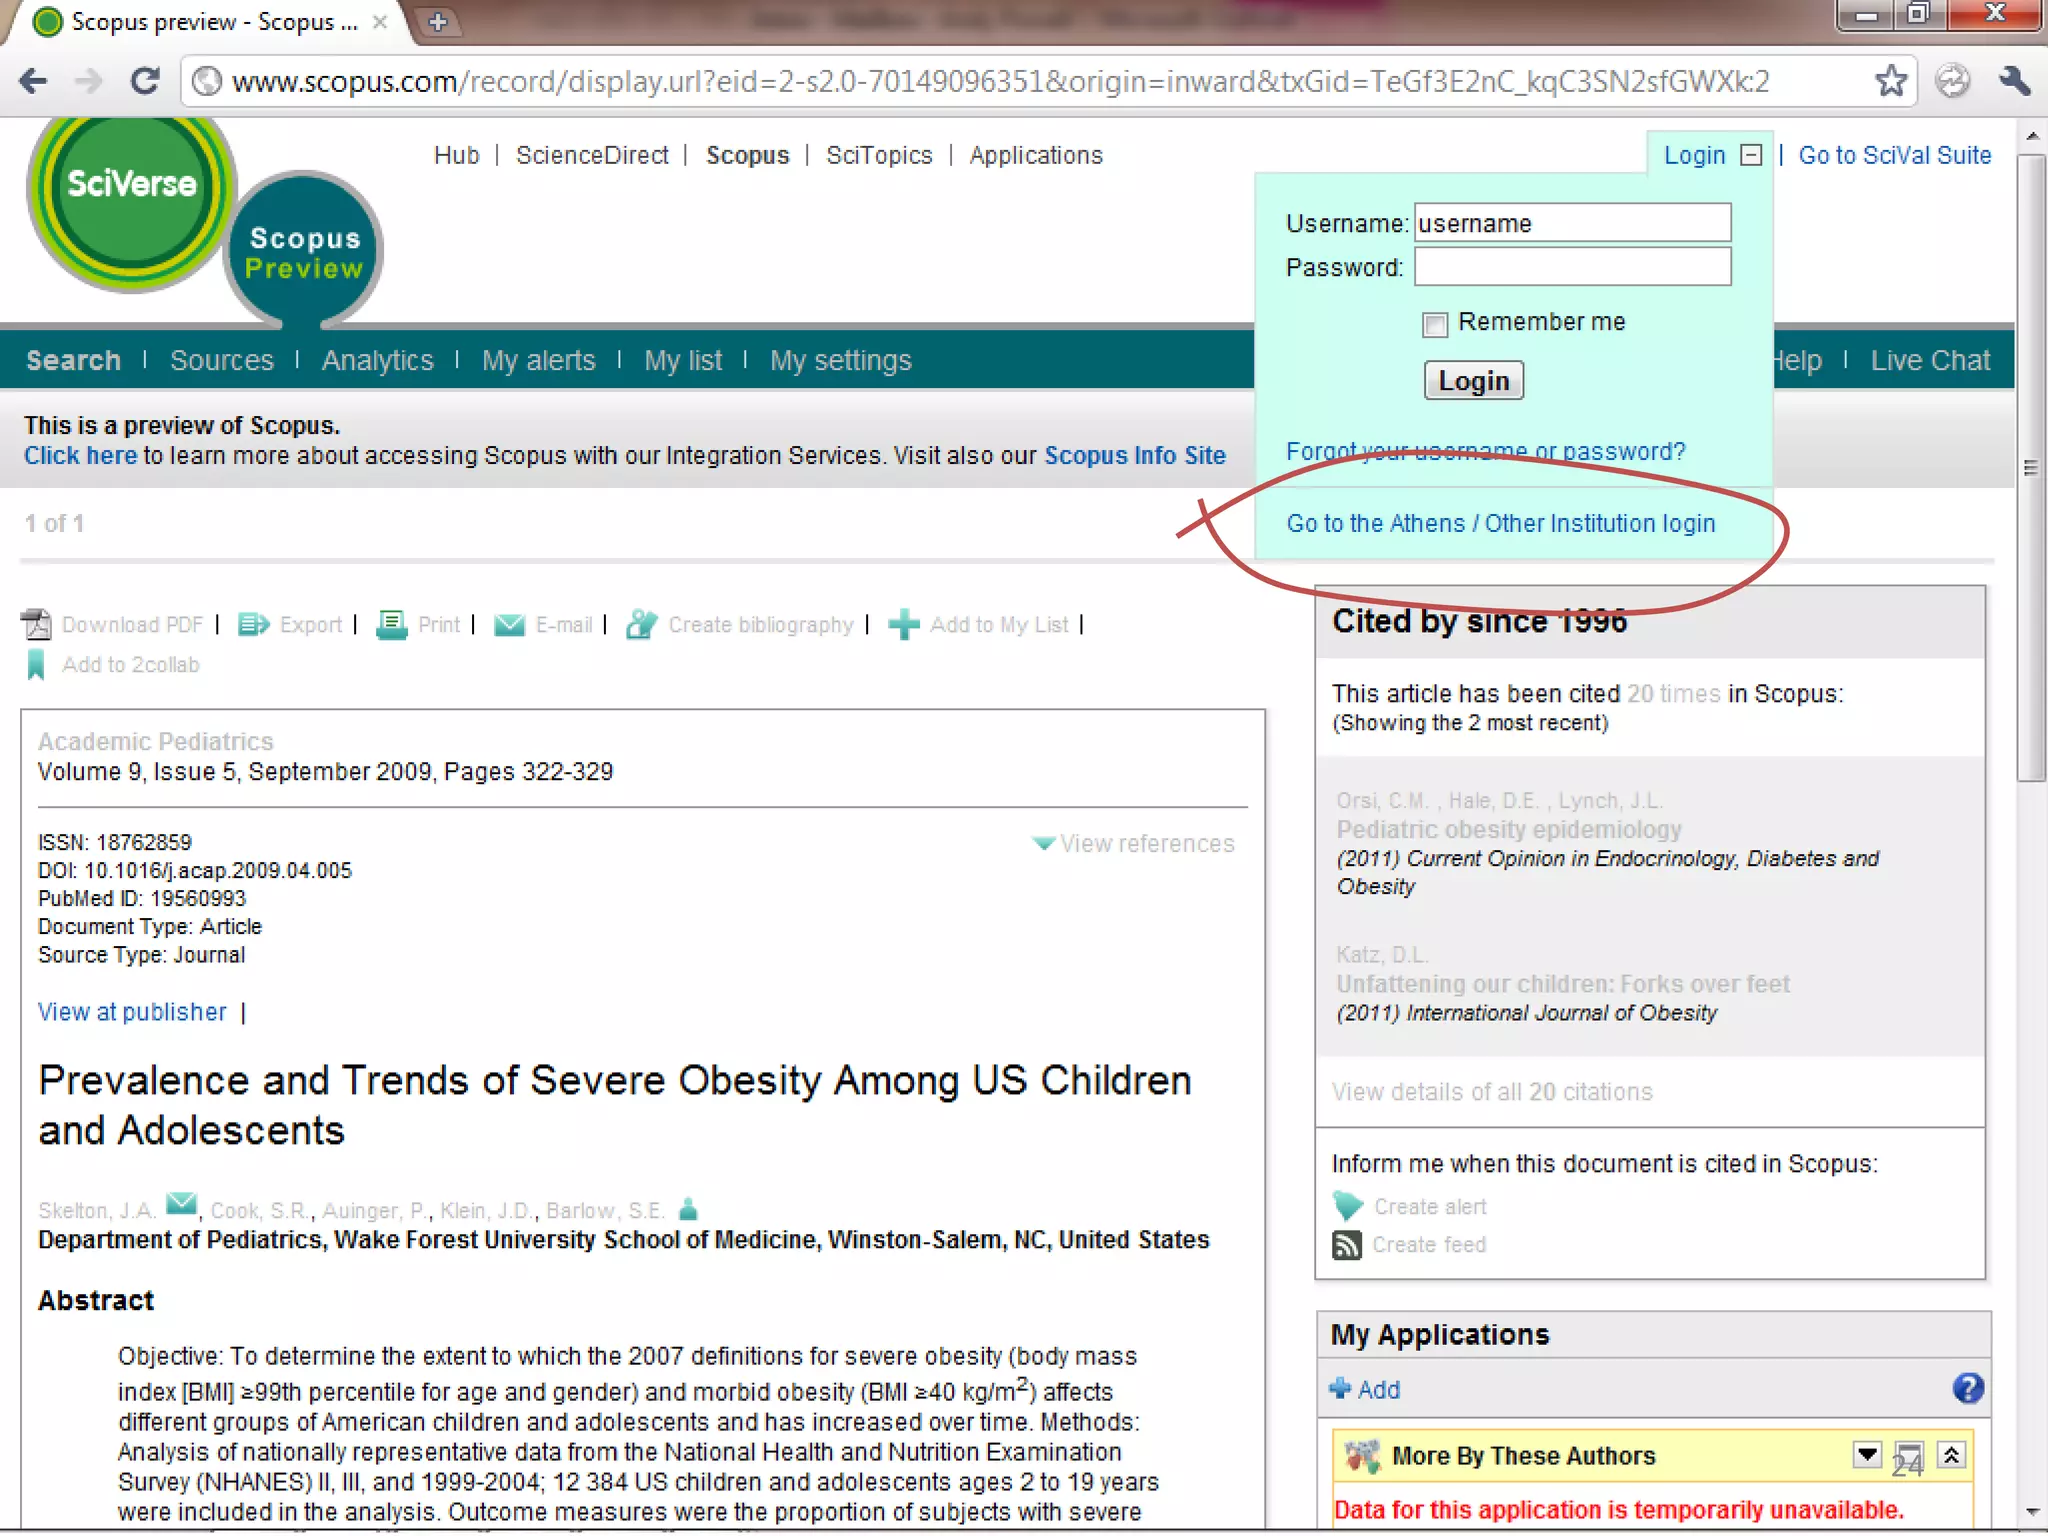Click the page vertical scrollbar thumb

(x=2031, y=467)
